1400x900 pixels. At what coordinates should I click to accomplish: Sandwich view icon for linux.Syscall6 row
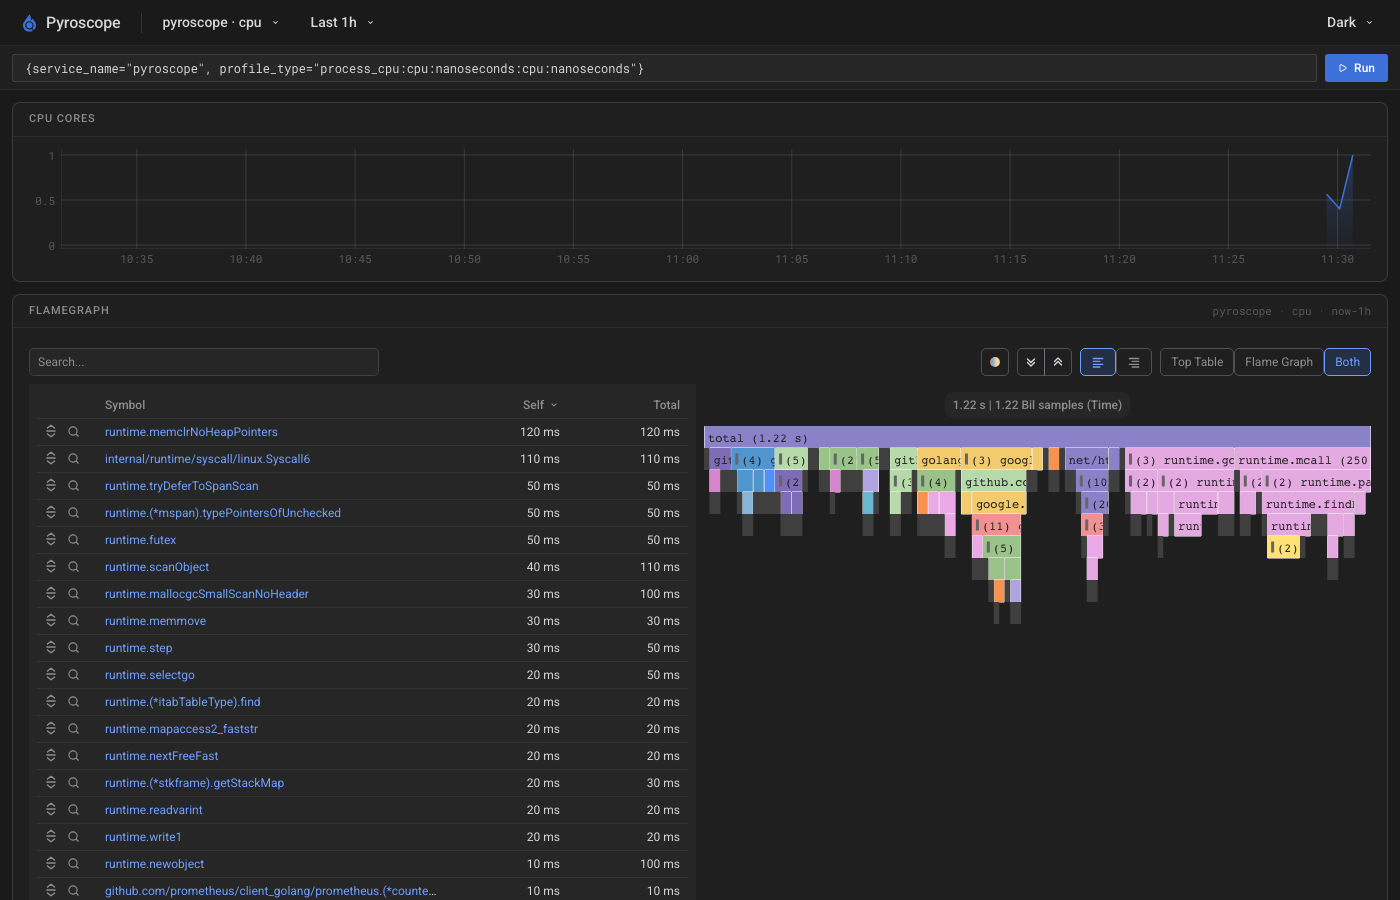51,459
